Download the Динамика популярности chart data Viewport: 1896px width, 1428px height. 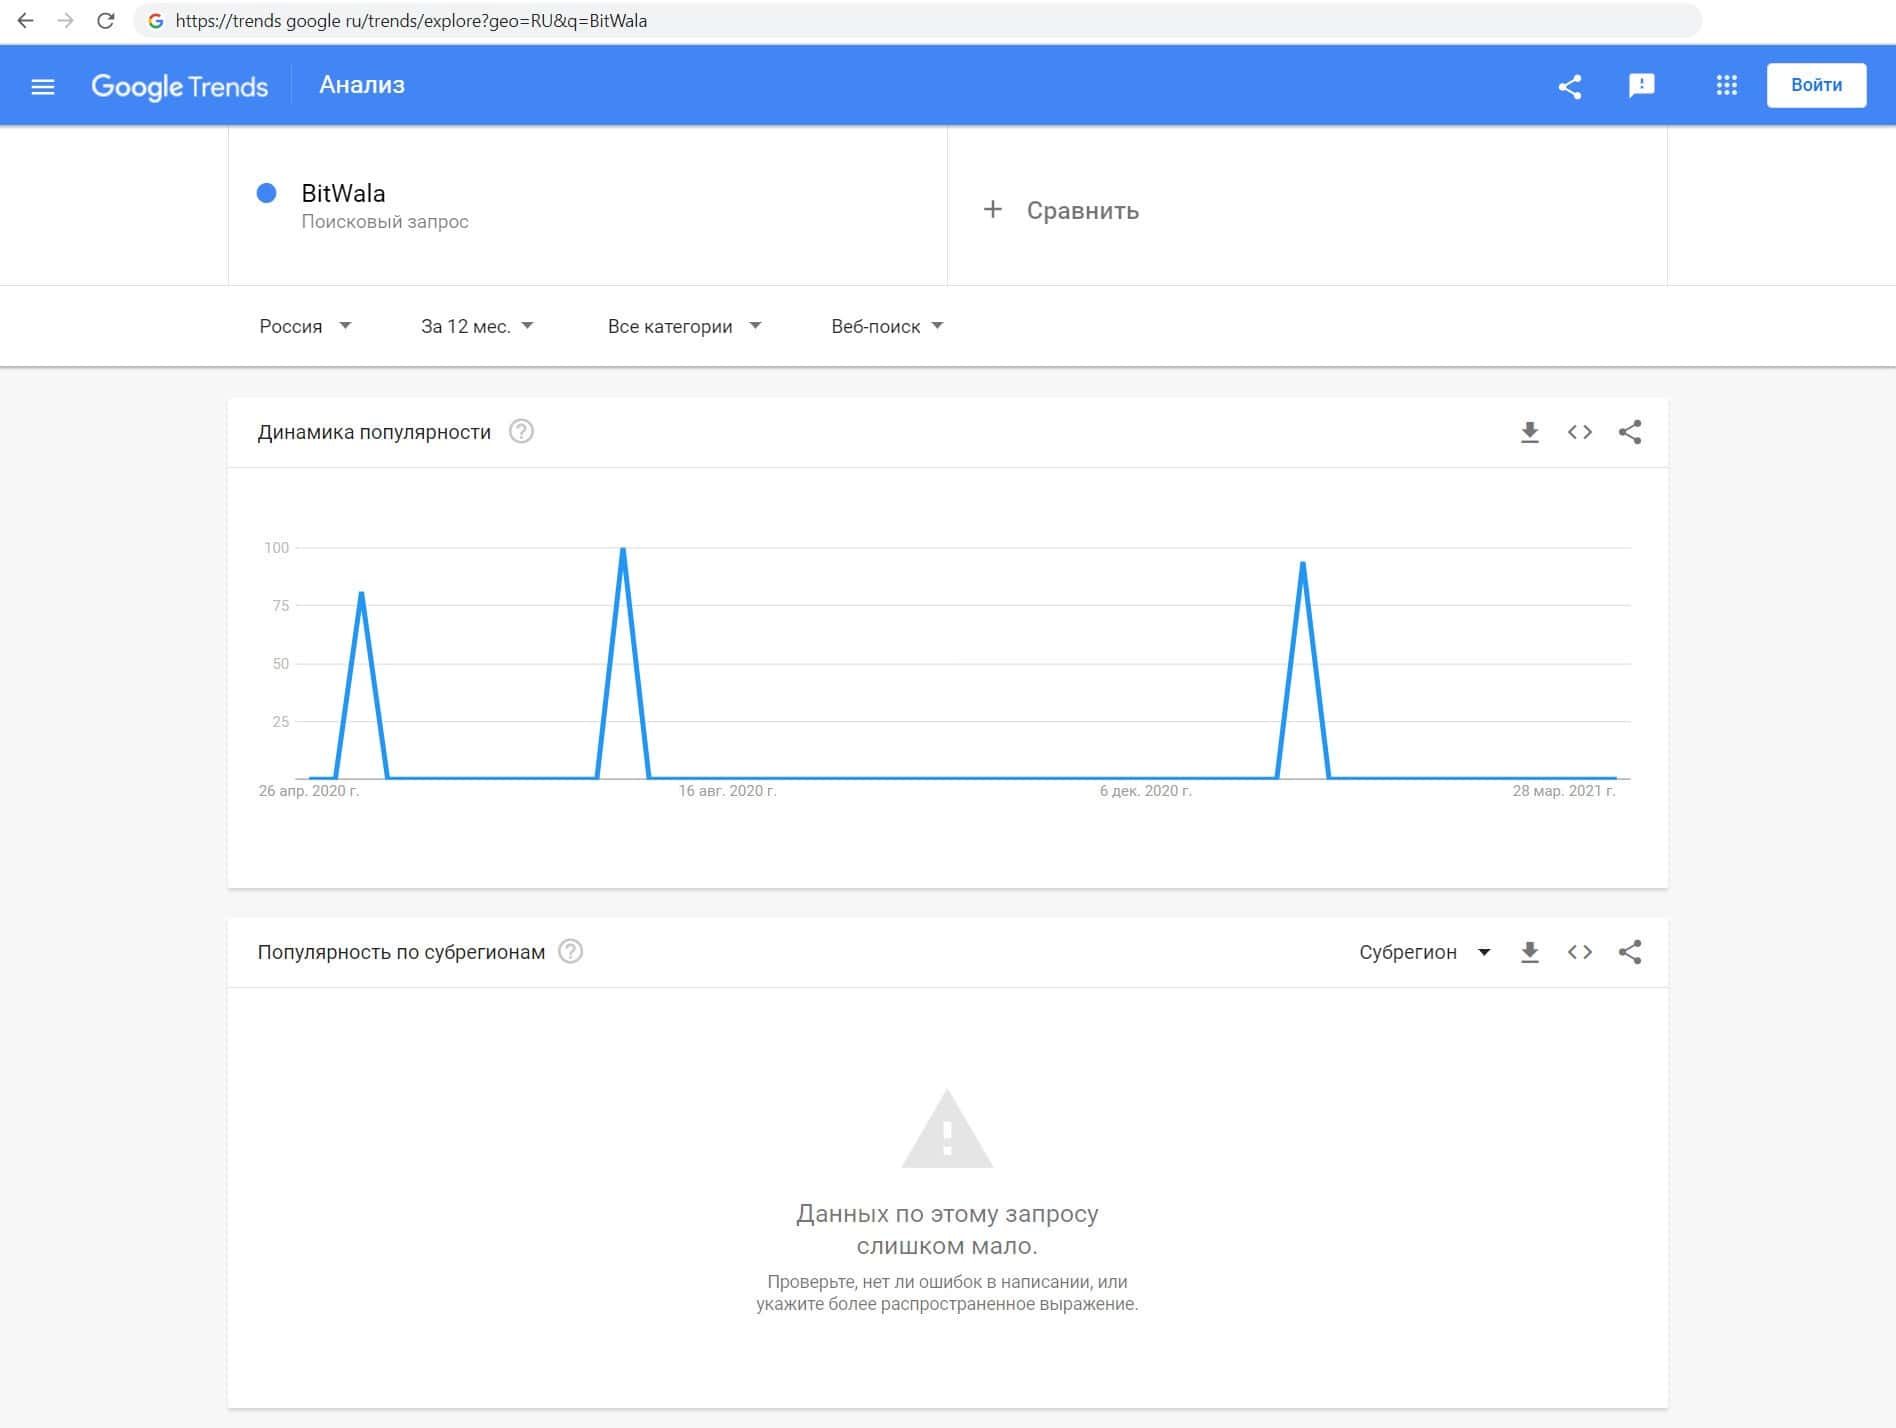[x=1530, y=432]
